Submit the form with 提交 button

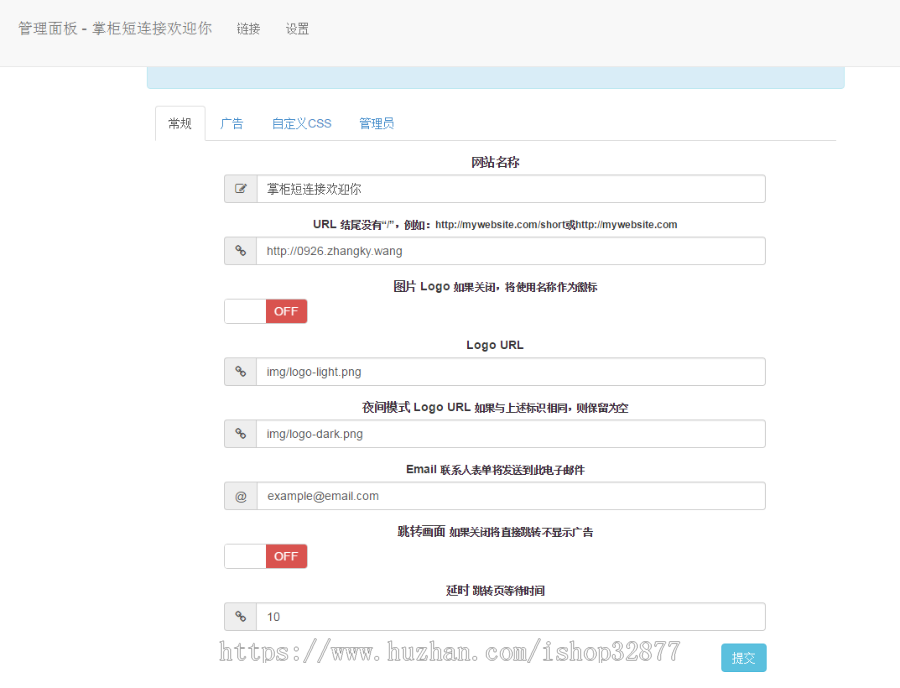(x=744, y=658)
